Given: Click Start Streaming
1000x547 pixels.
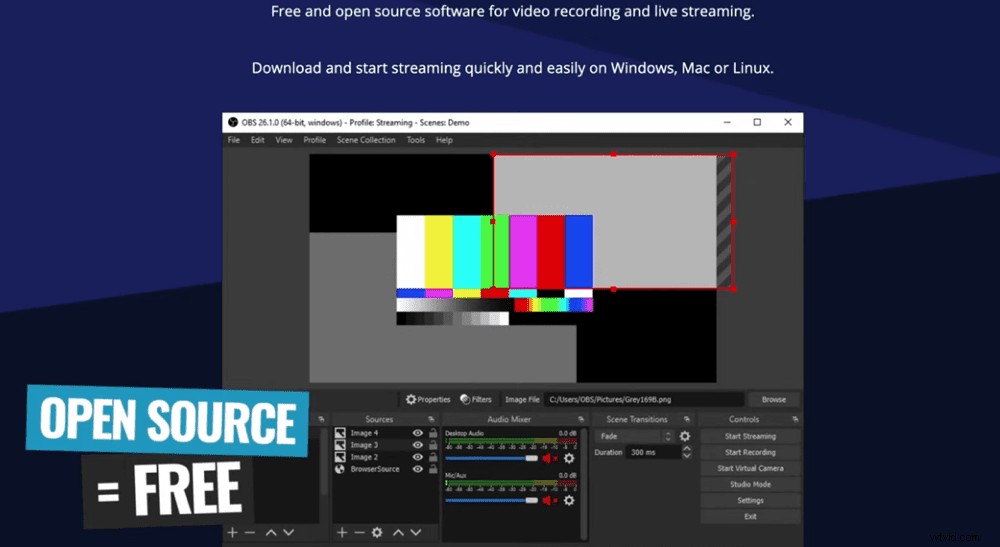Looking at the screenshot, I should [750, 437].
